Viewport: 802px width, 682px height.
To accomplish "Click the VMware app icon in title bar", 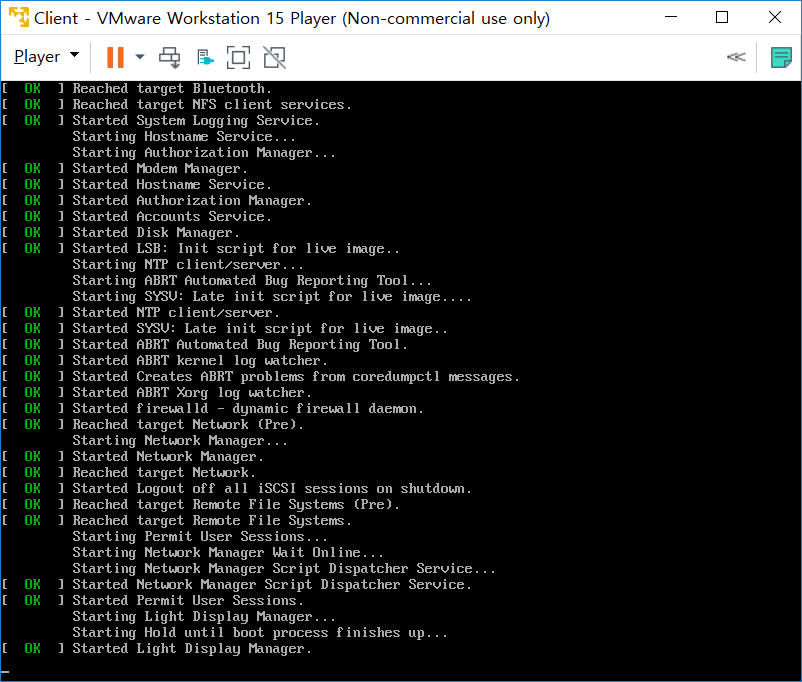I will point(19,17).
